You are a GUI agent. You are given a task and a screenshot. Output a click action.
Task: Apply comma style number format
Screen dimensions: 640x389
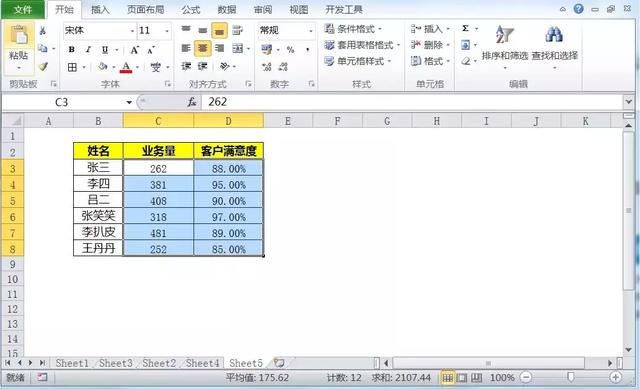307,50
